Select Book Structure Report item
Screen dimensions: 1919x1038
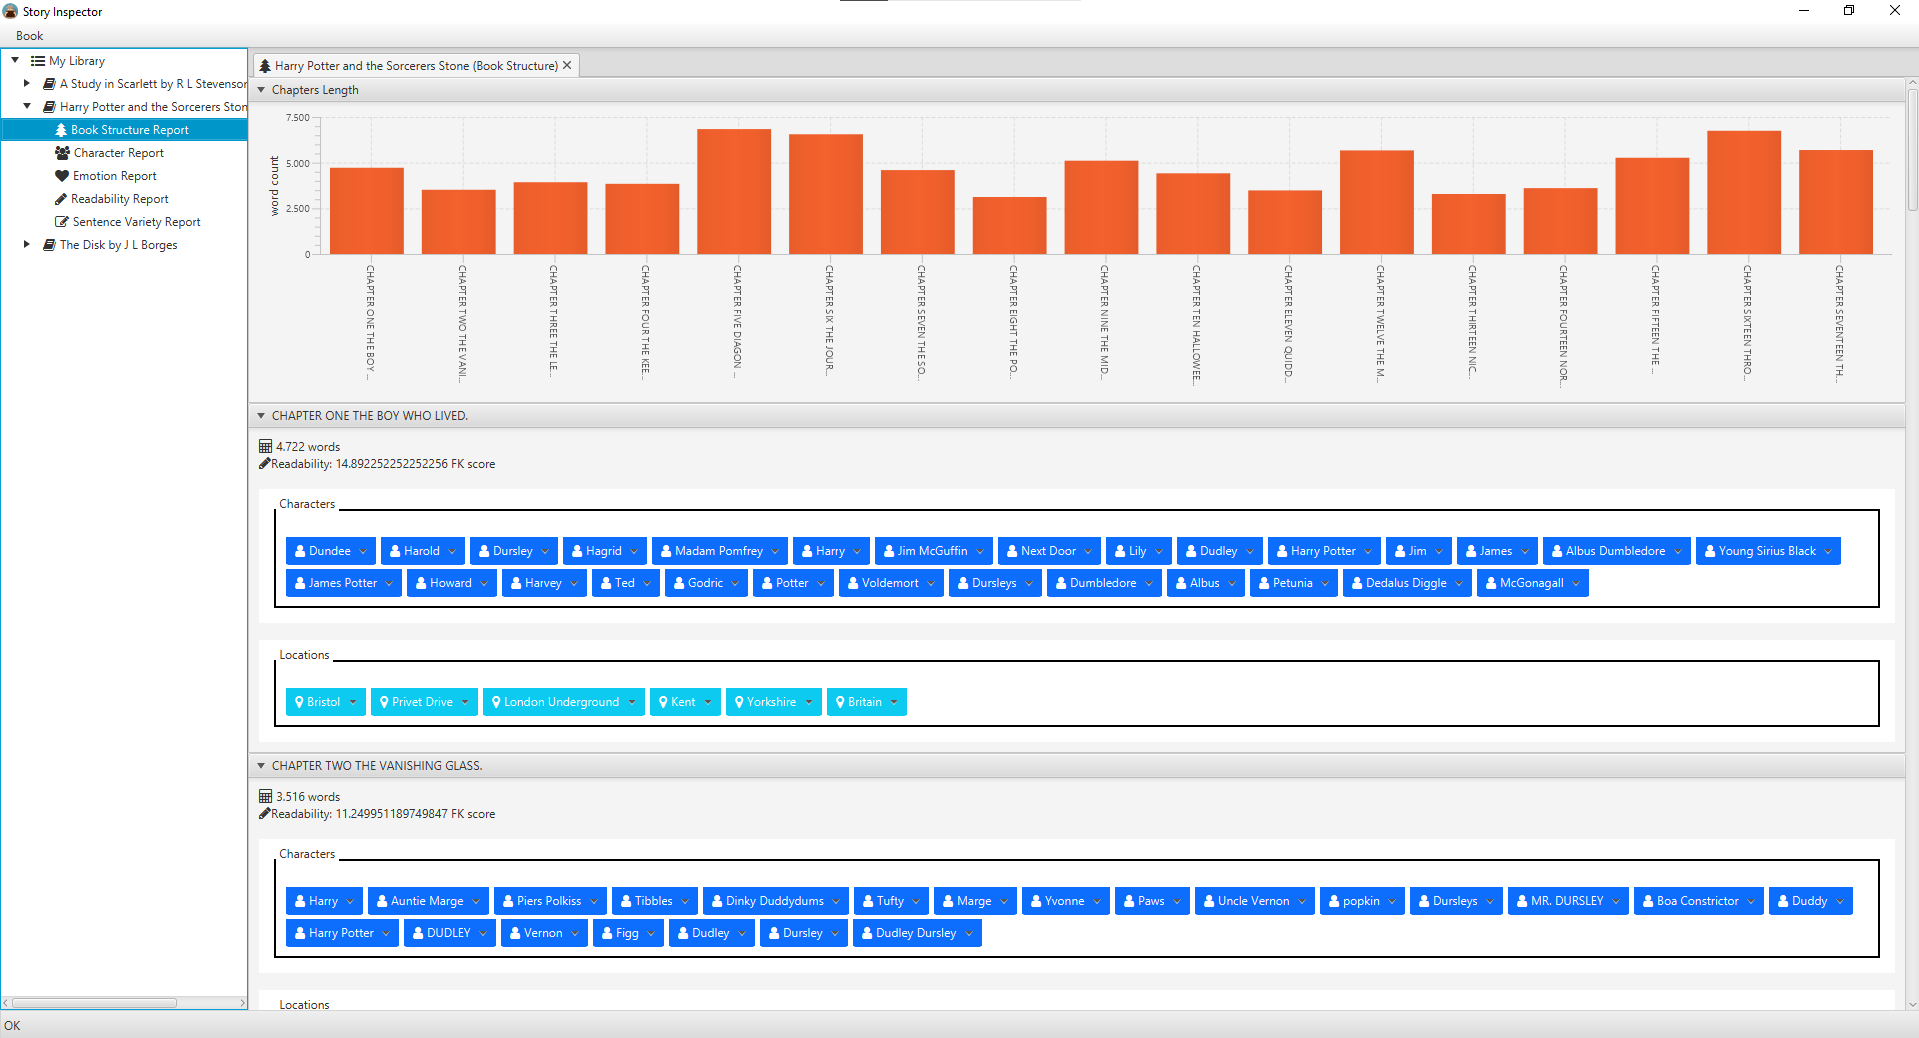[125, 130]
